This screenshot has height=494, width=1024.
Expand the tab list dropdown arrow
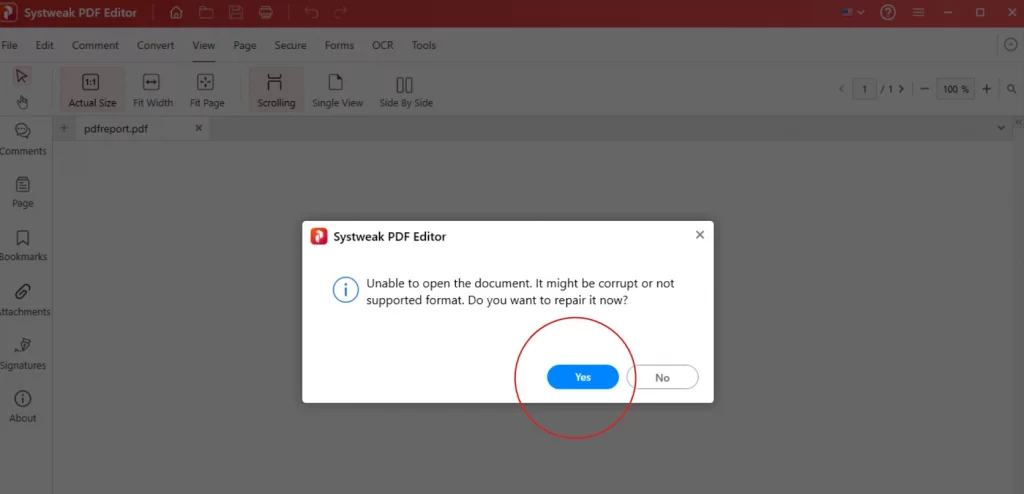1001,128
